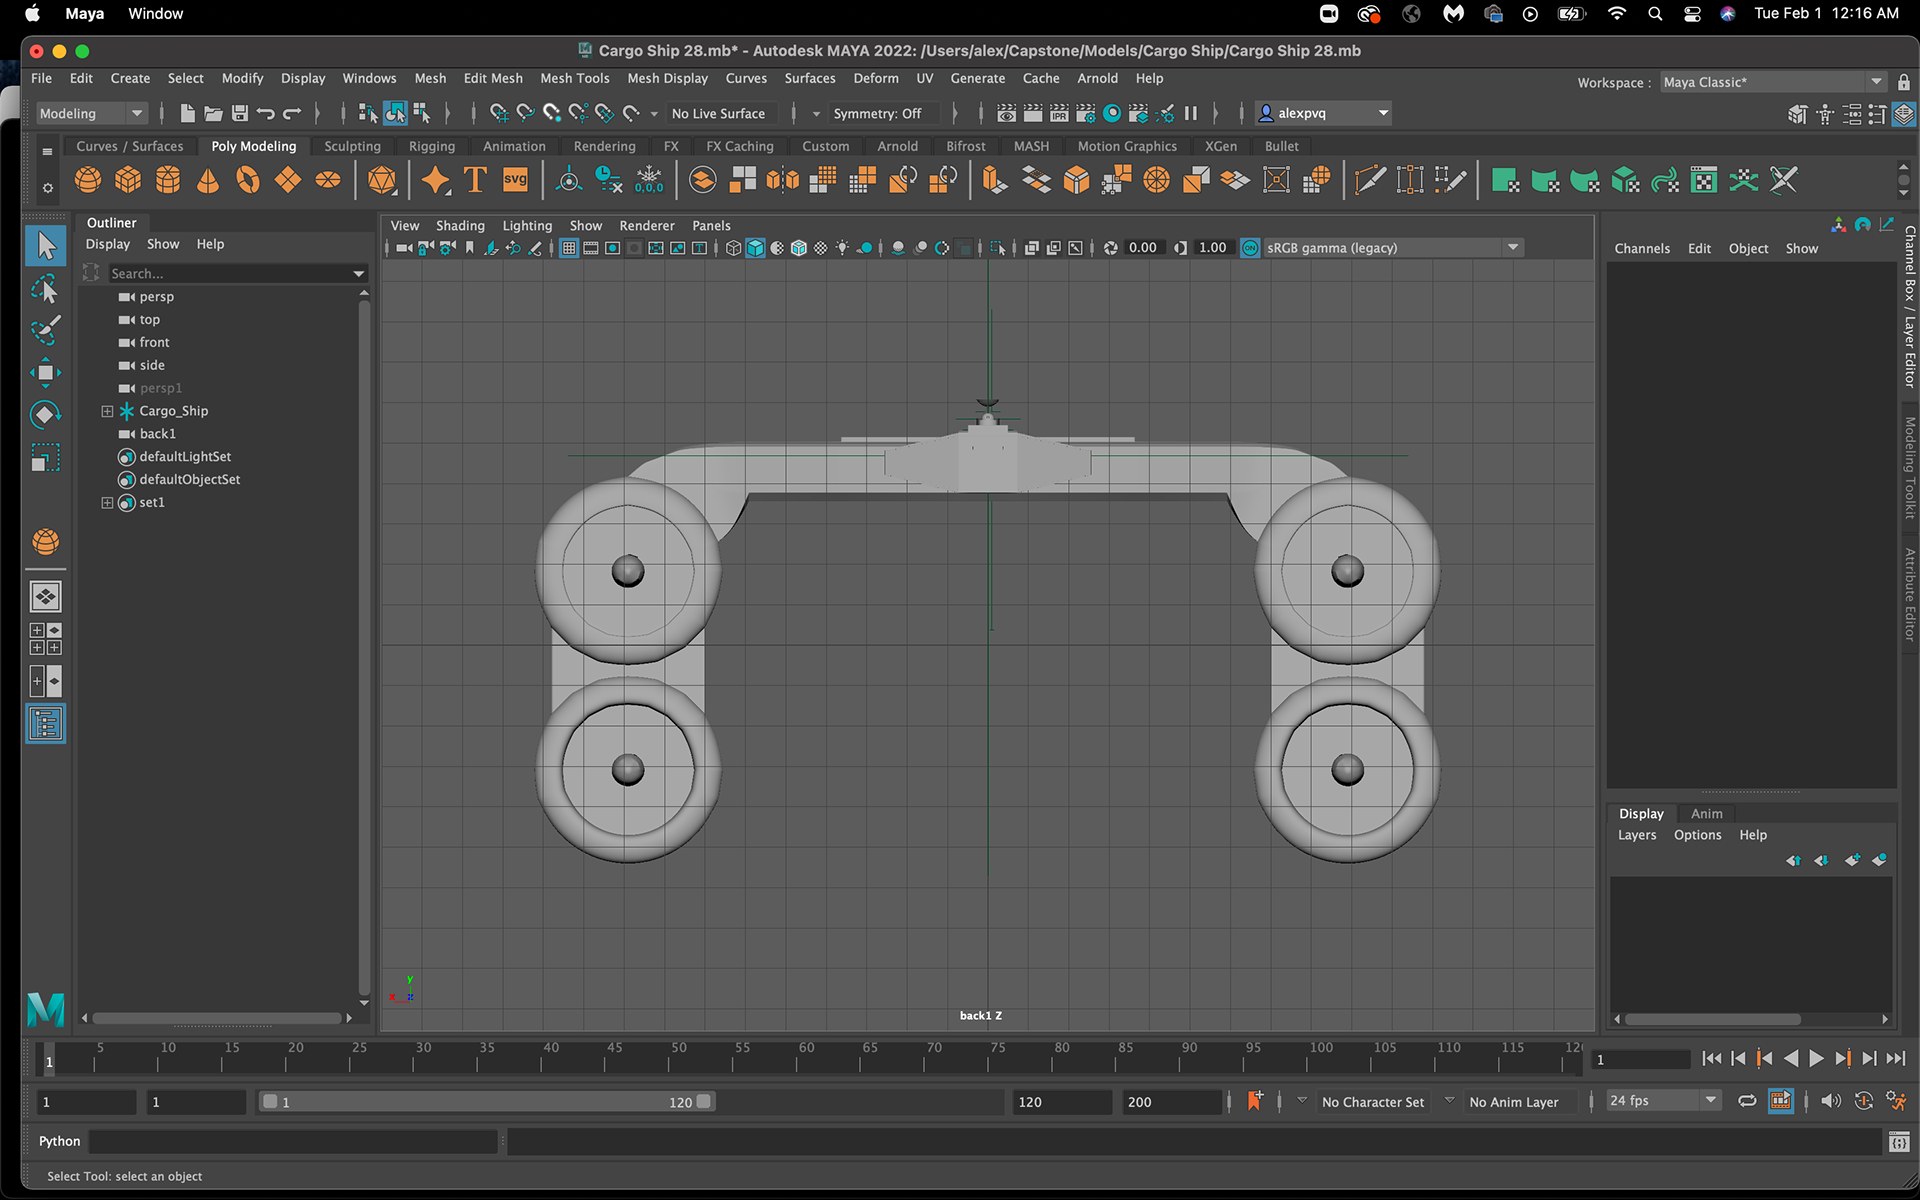Toggle the Outliner panel button
This screenshot has width=1920, height=1200.
[45, 724]
